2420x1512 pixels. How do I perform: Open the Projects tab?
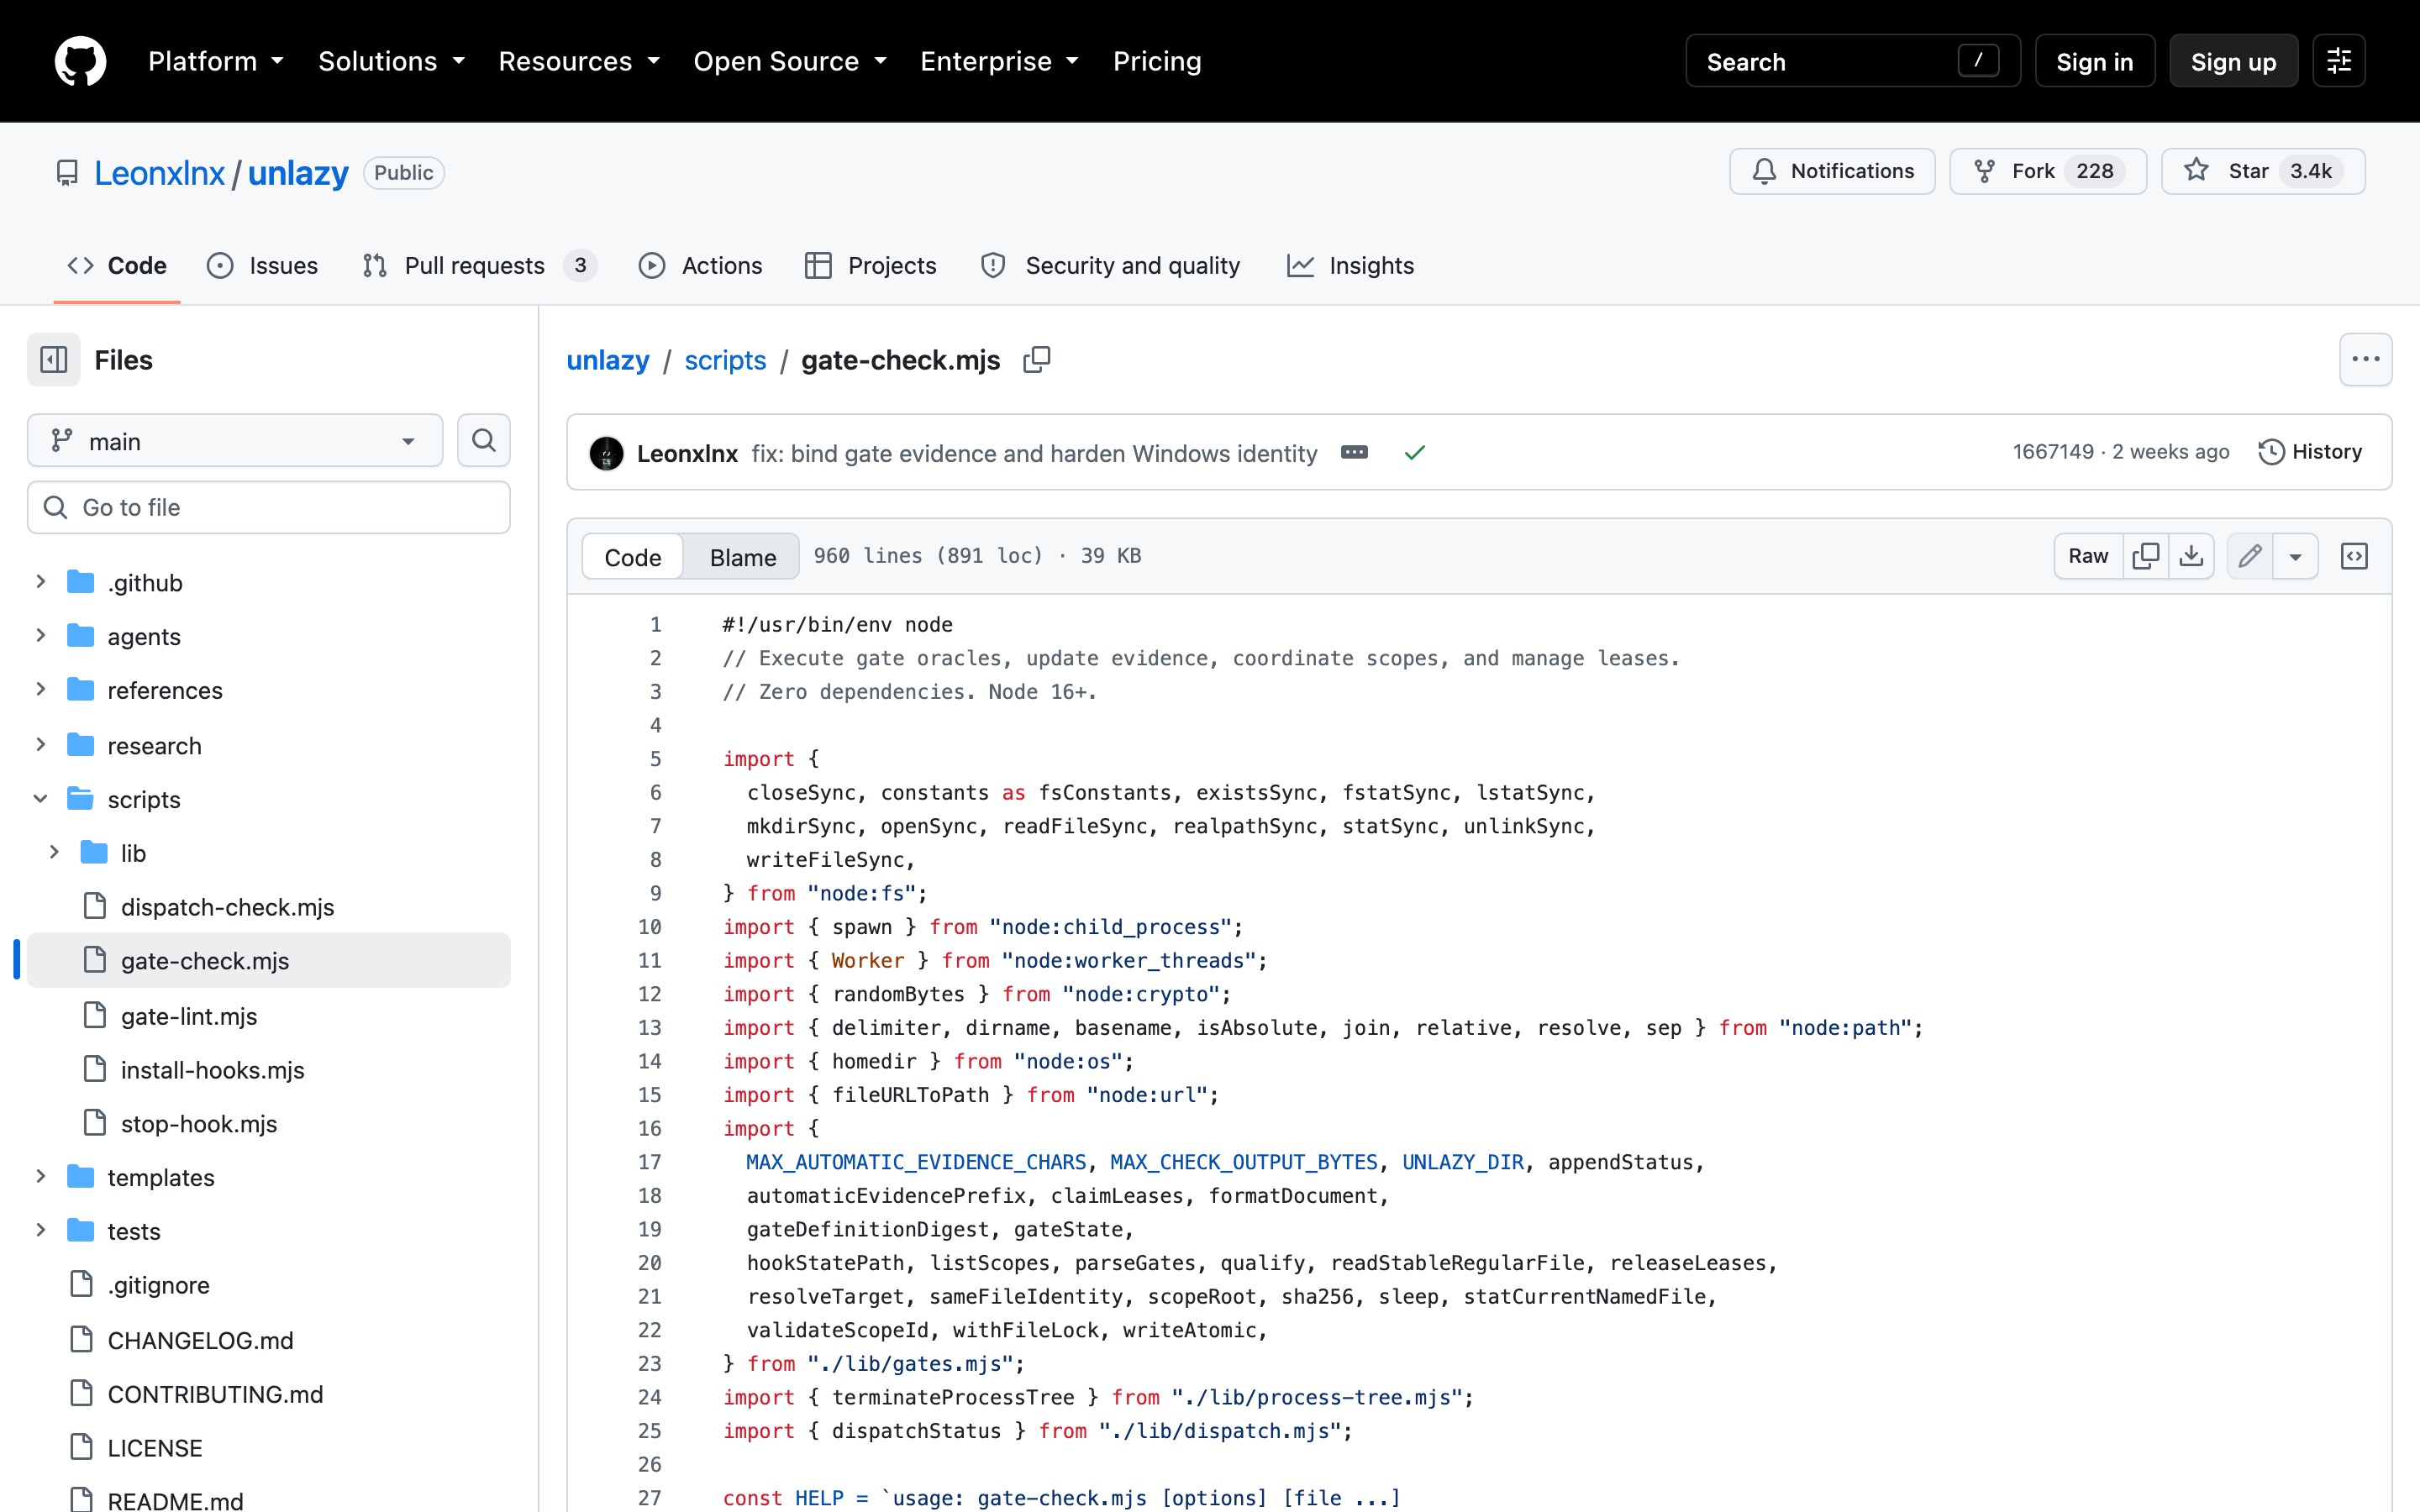tap(870, 266)
